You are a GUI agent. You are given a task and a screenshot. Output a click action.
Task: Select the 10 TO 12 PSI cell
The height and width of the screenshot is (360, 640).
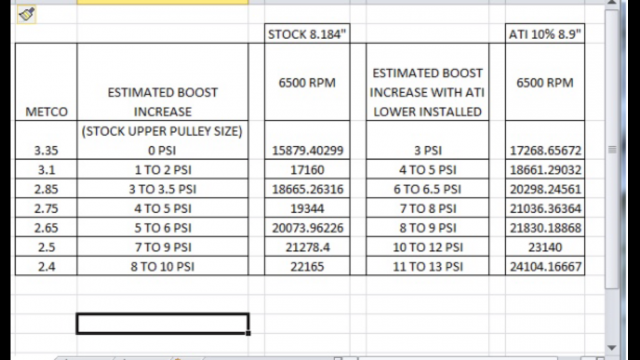coord(427,247)
